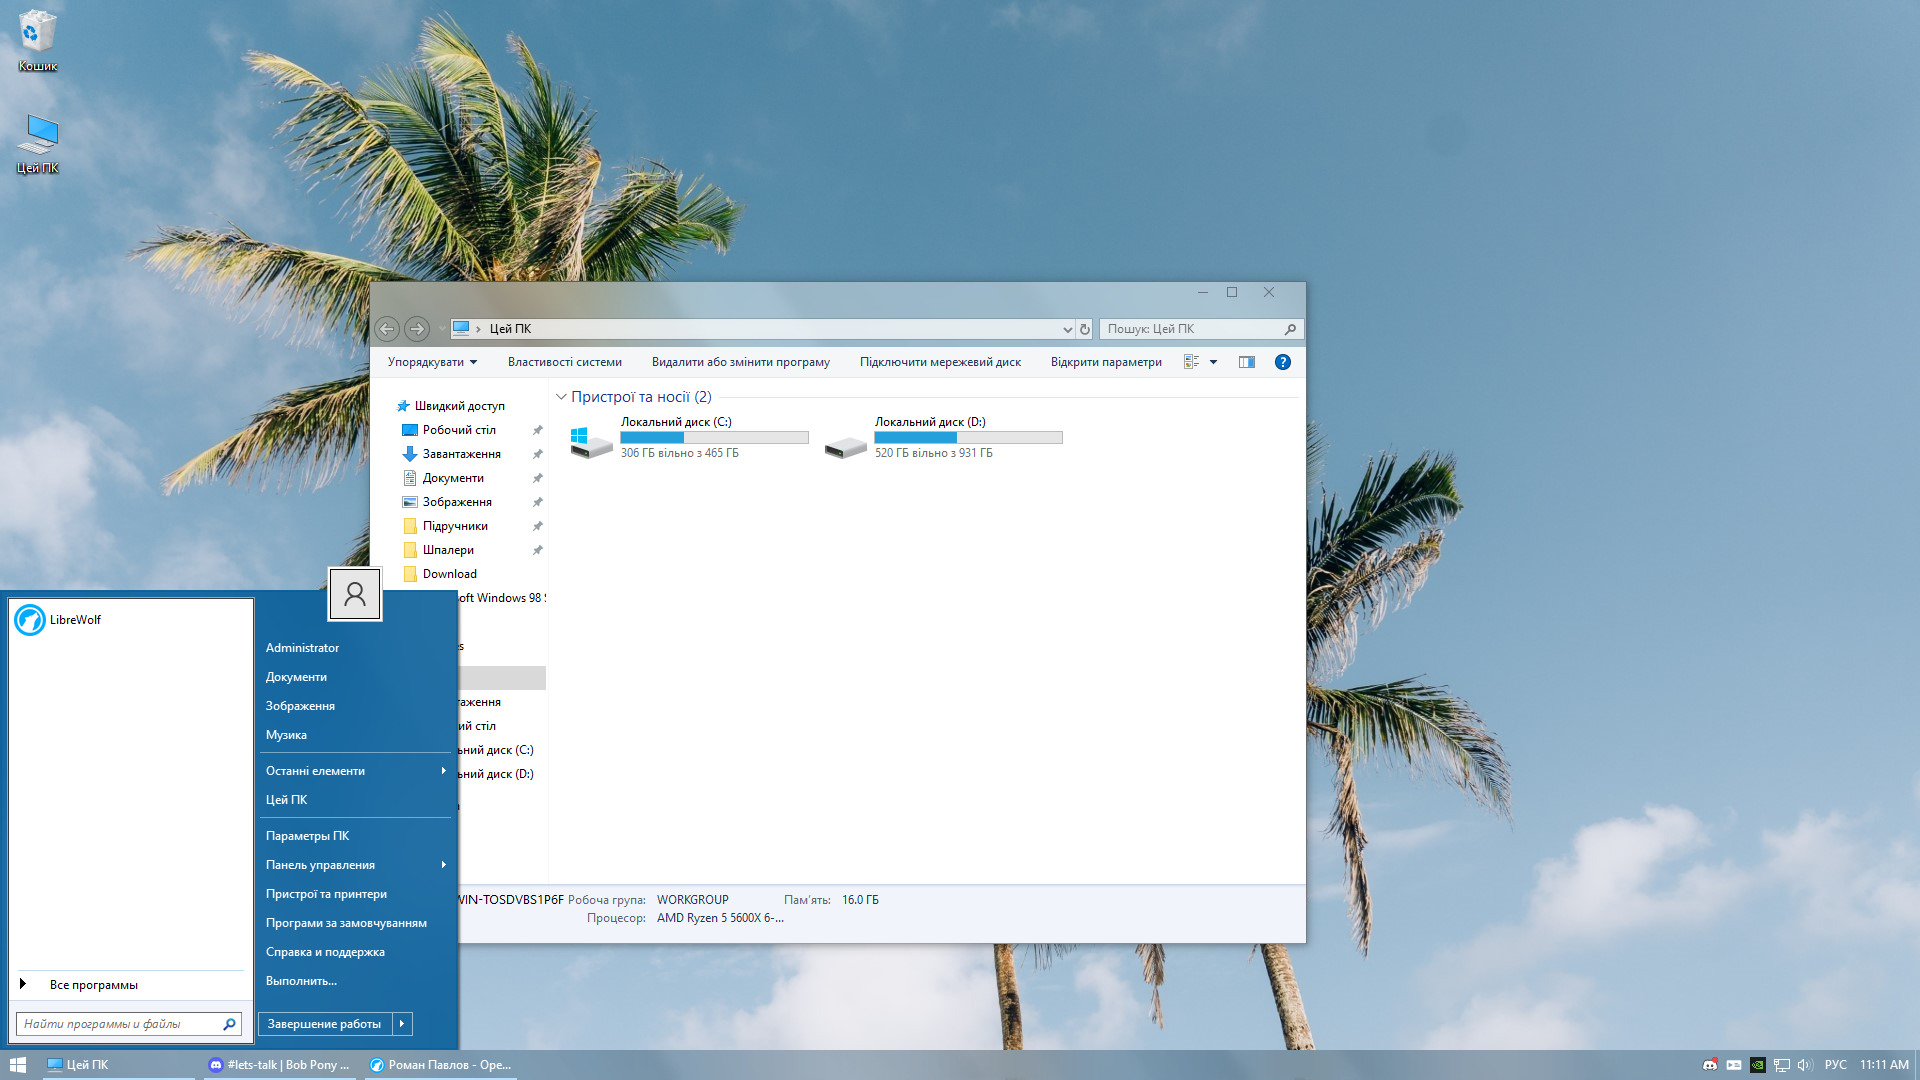Select Параметры ПК in Start menu

coord(307,836)
